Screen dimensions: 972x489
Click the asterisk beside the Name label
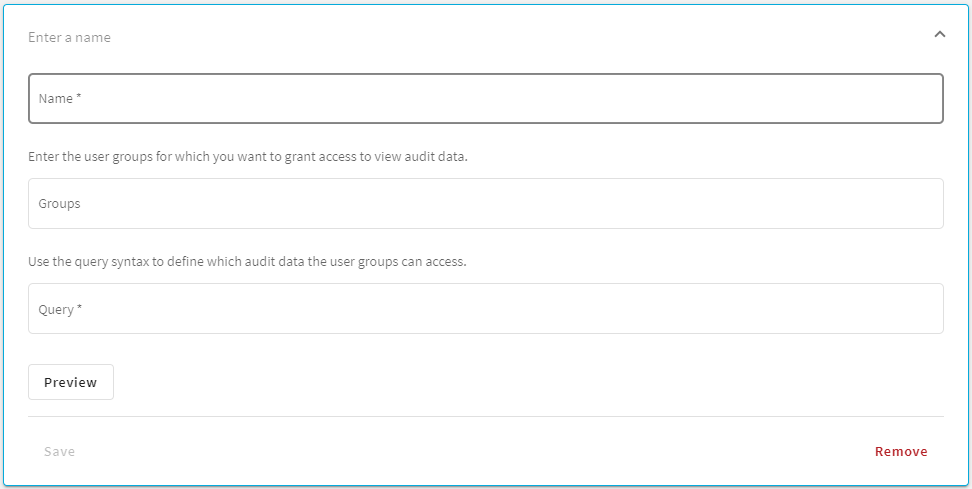pos(79,97)
